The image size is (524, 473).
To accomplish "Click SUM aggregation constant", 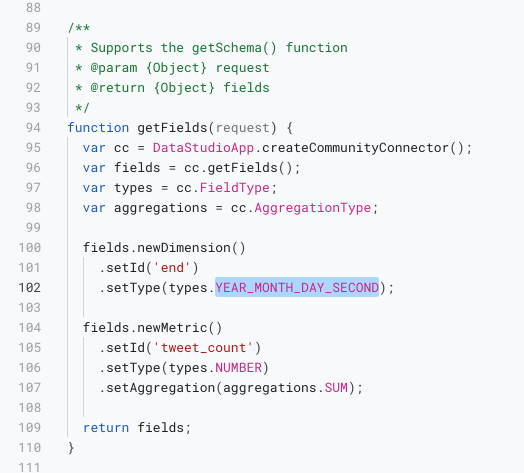I will pos(336,388).
